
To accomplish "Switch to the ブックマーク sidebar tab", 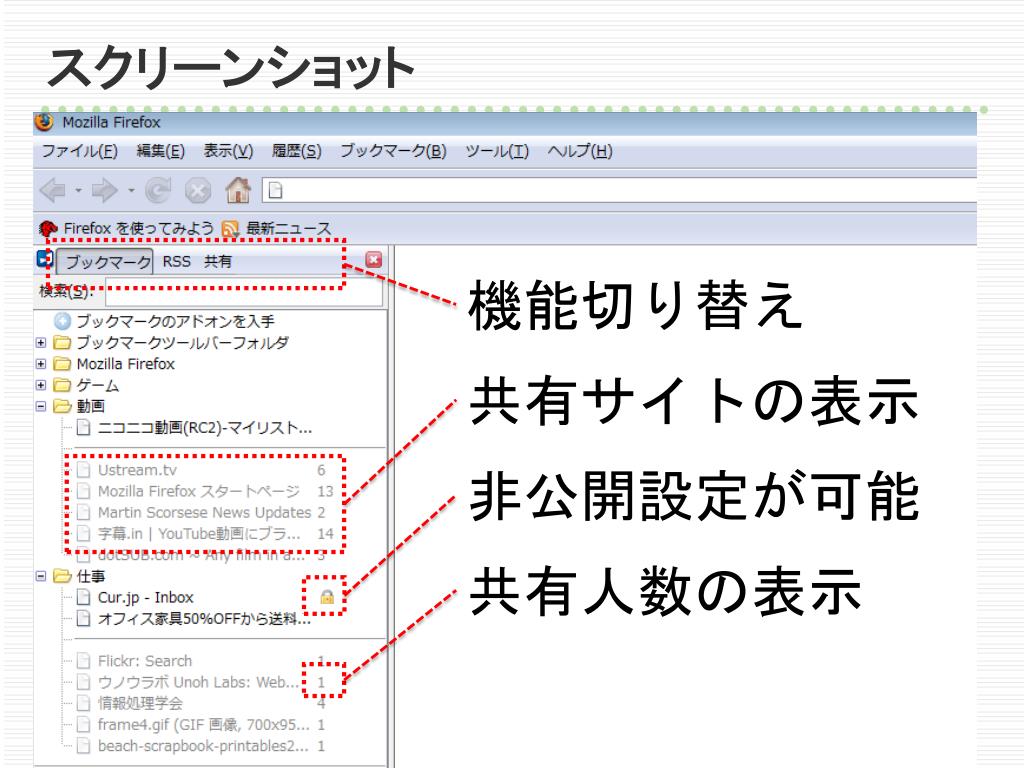I will 106,262.
